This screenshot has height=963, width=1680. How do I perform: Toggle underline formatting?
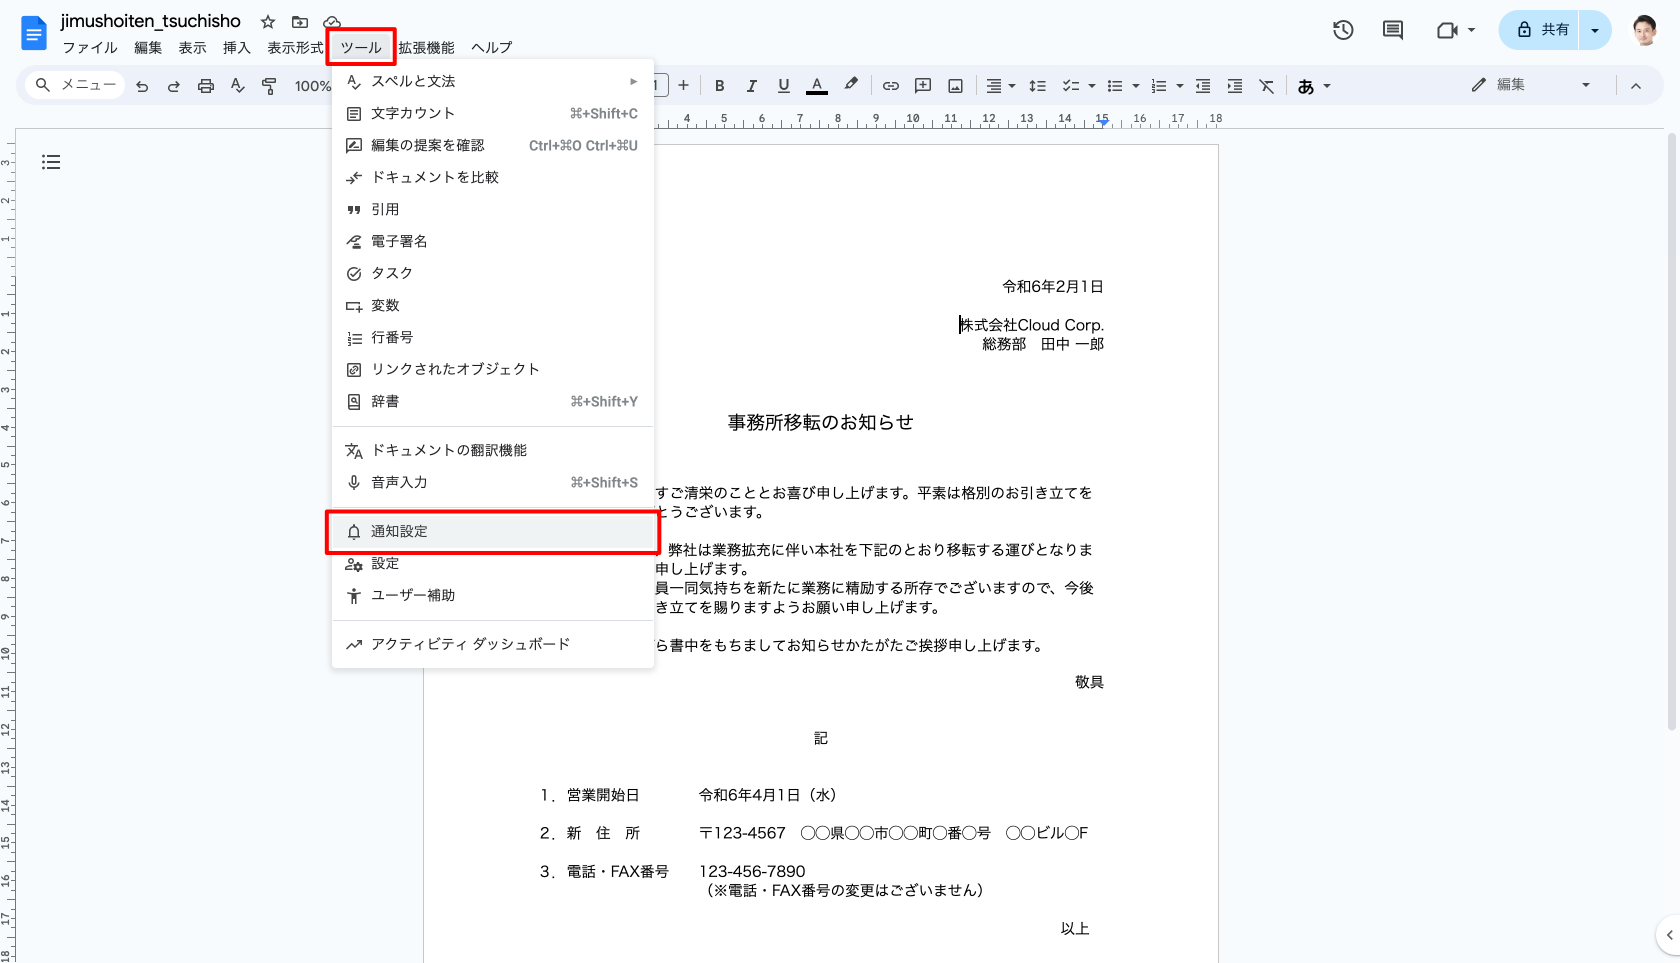(784, 86)
